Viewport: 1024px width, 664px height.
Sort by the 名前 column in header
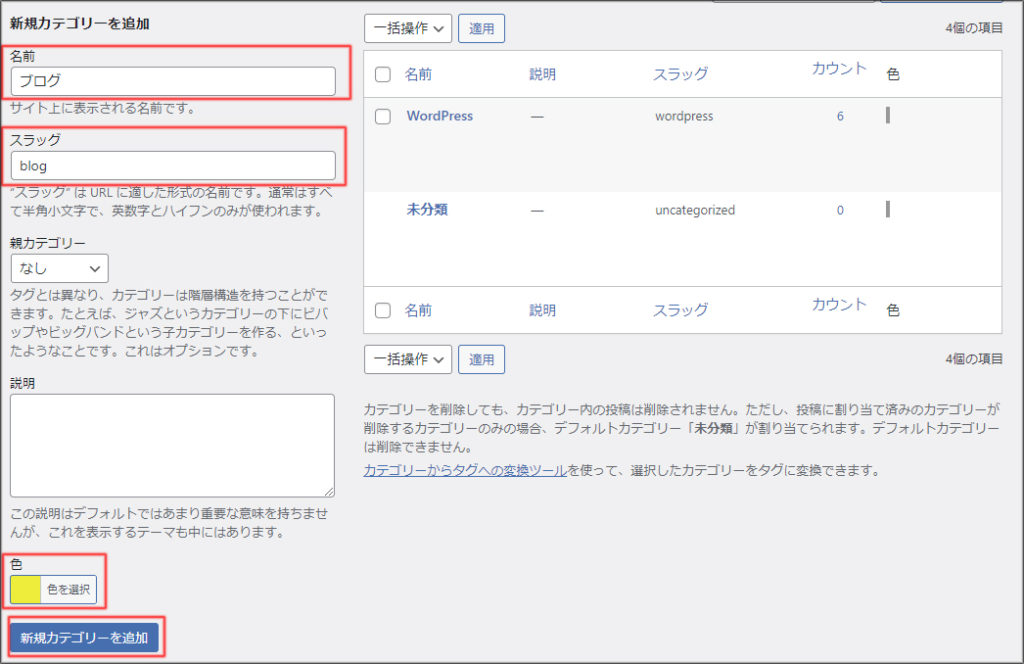[418, 75]
